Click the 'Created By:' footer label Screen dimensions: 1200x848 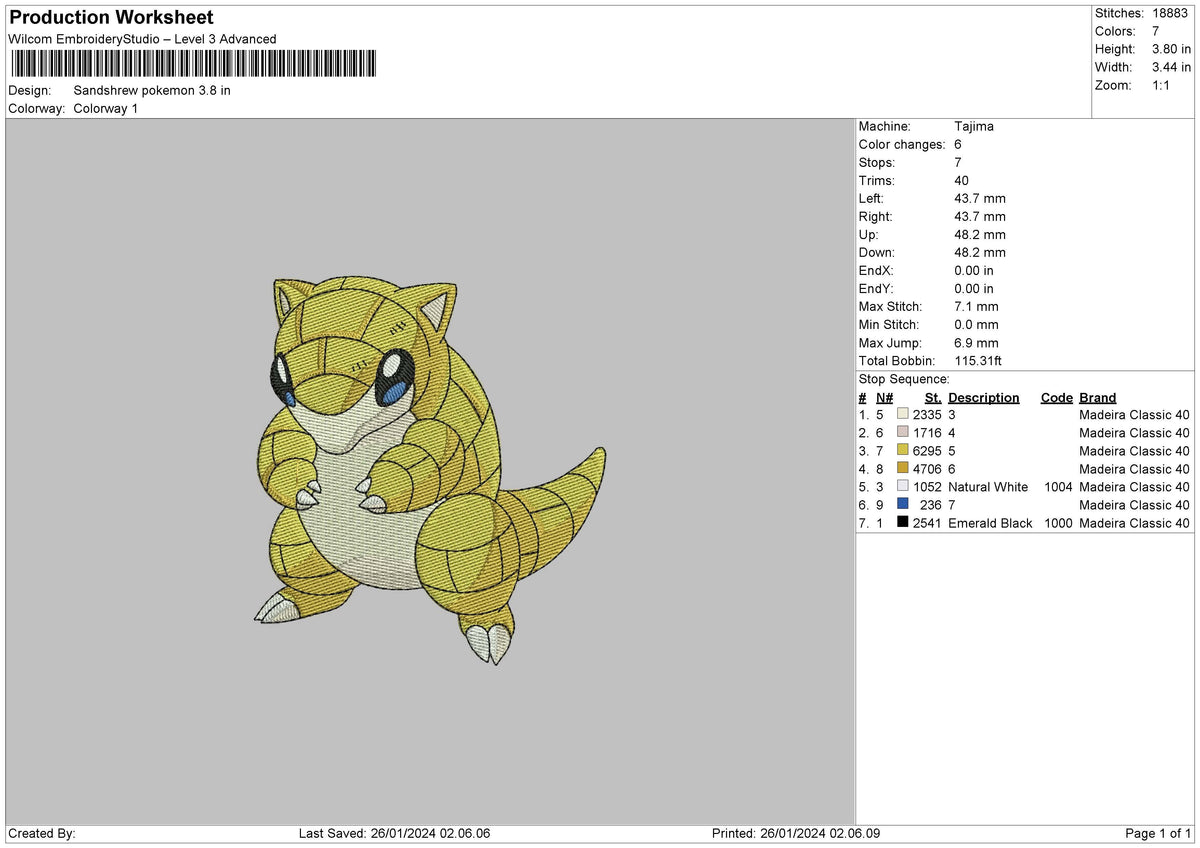(x=41, y=834)
